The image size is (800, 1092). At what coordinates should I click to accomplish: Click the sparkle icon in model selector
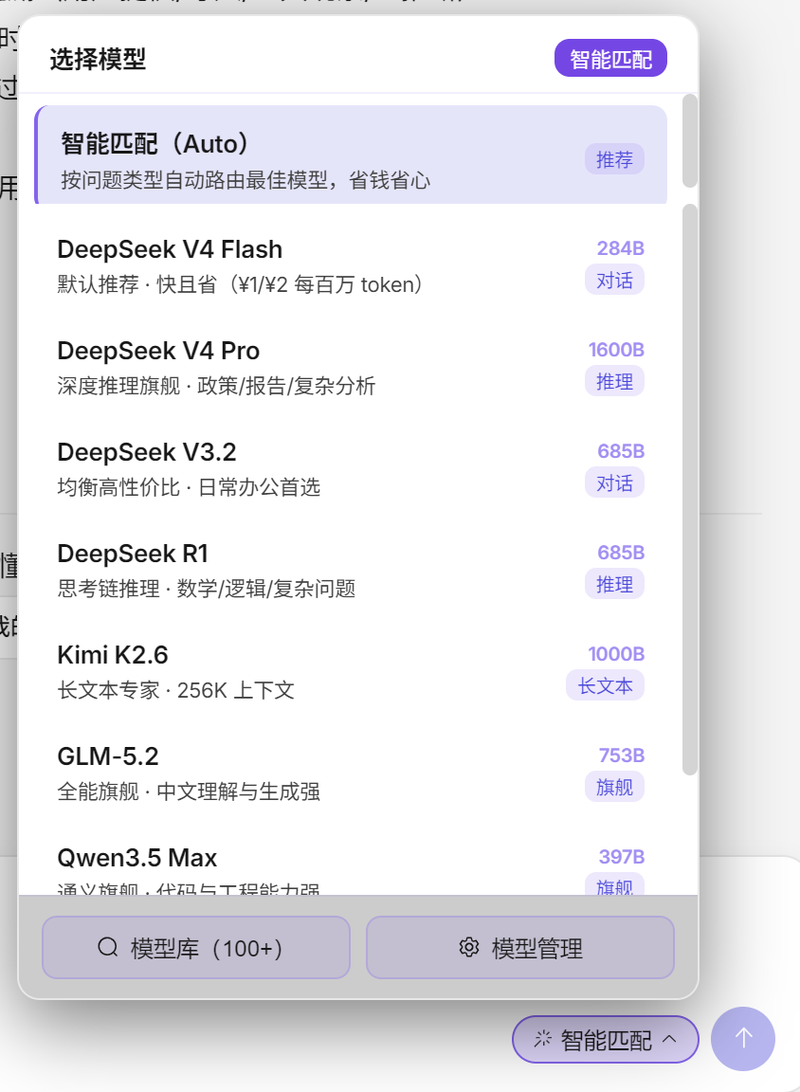[542, 1039]
